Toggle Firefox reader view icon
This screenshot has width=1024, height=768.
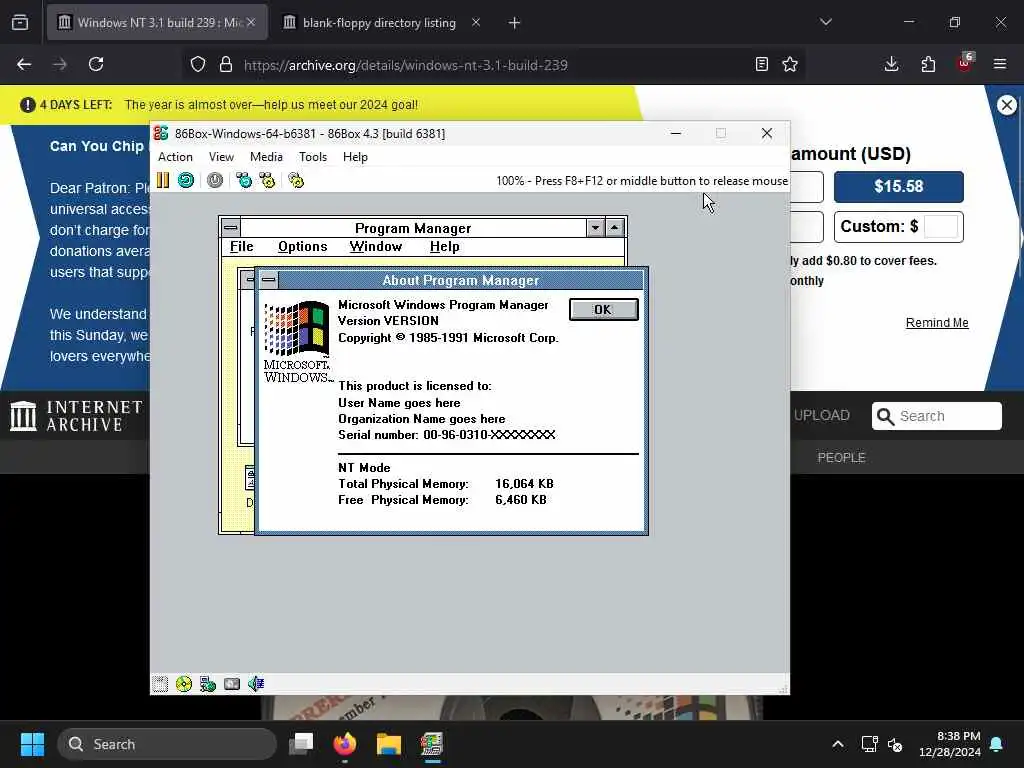(761, 65)
